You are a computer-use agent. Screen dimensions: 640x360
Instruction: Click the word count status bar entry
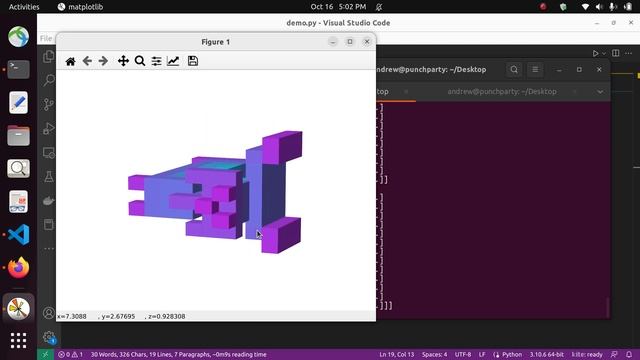178,354
